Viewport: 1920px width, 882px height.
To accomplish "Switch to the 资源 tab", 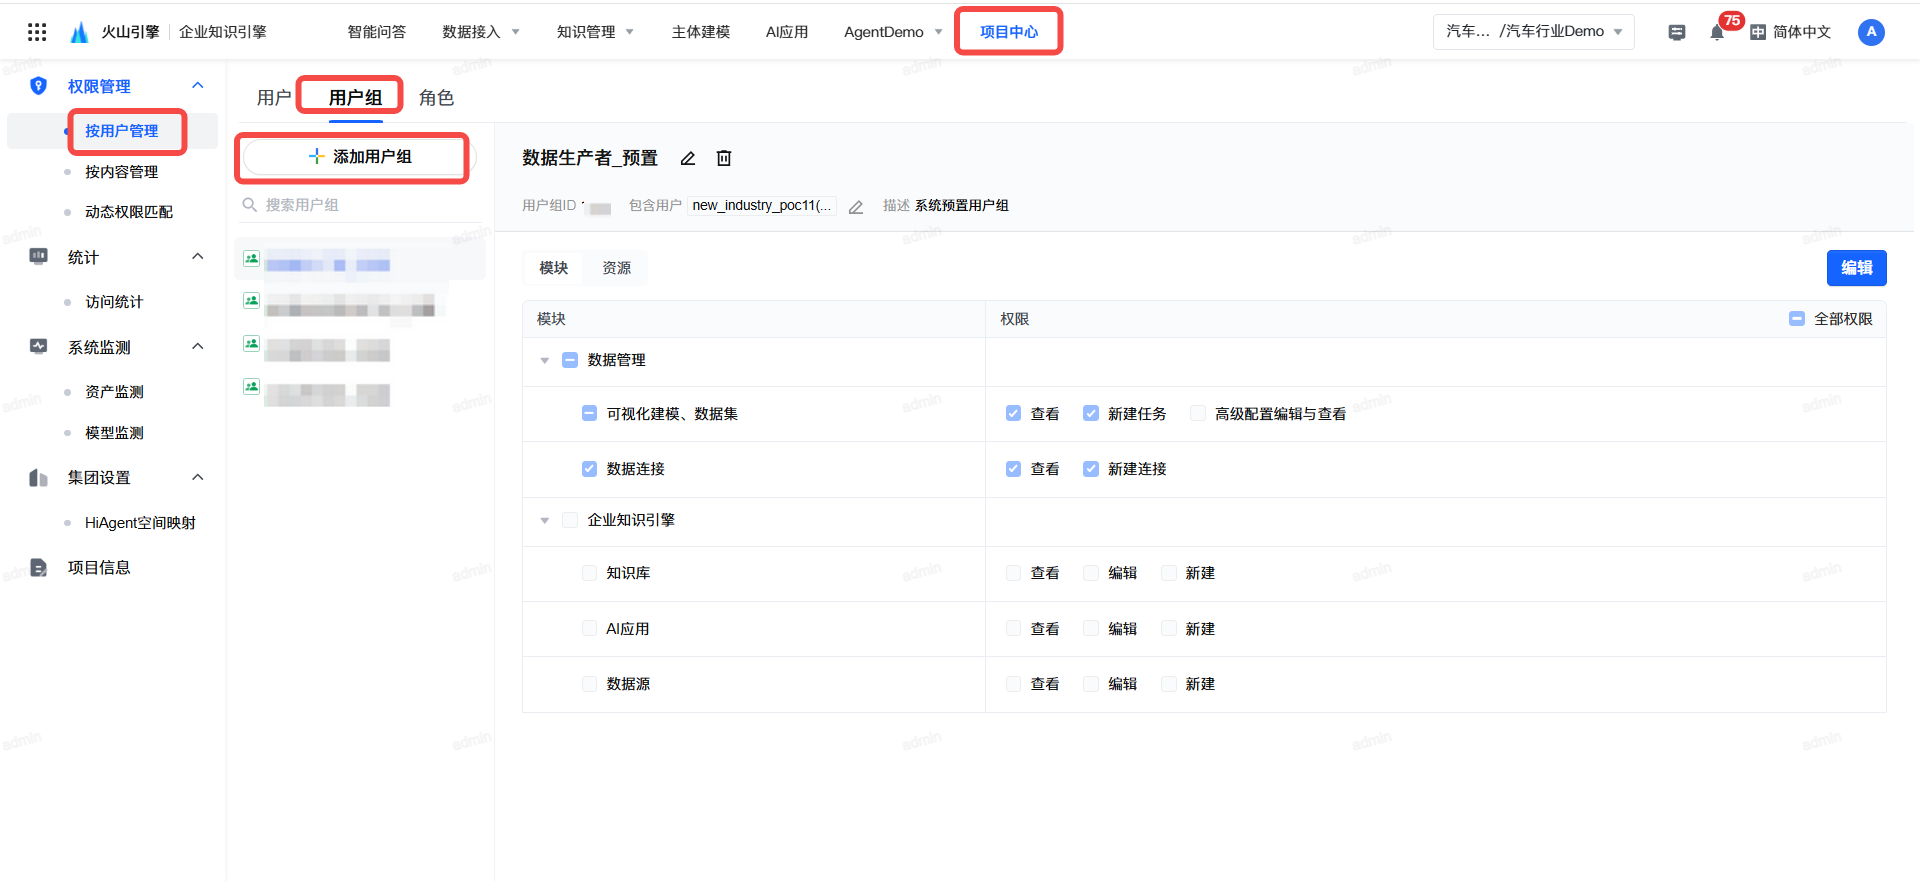I will 616,268.
